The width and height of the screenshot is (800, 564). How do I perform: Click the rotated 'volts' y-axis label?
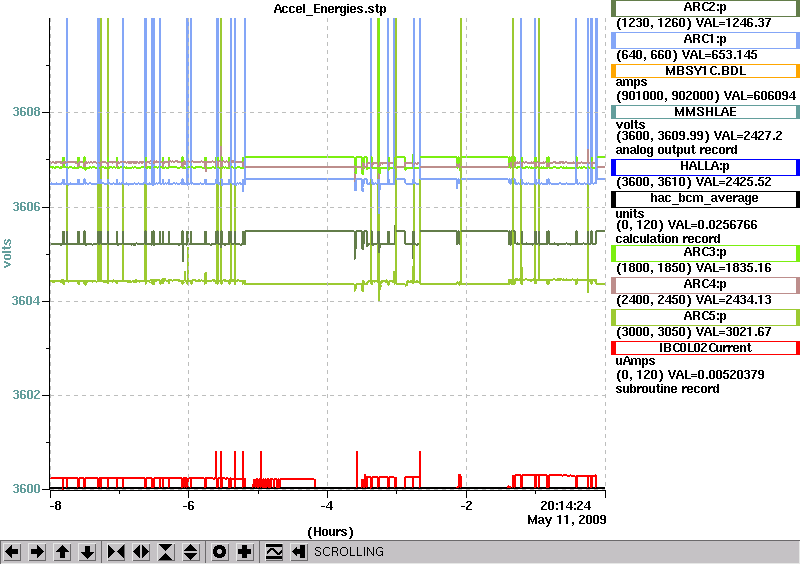point(7,254)
